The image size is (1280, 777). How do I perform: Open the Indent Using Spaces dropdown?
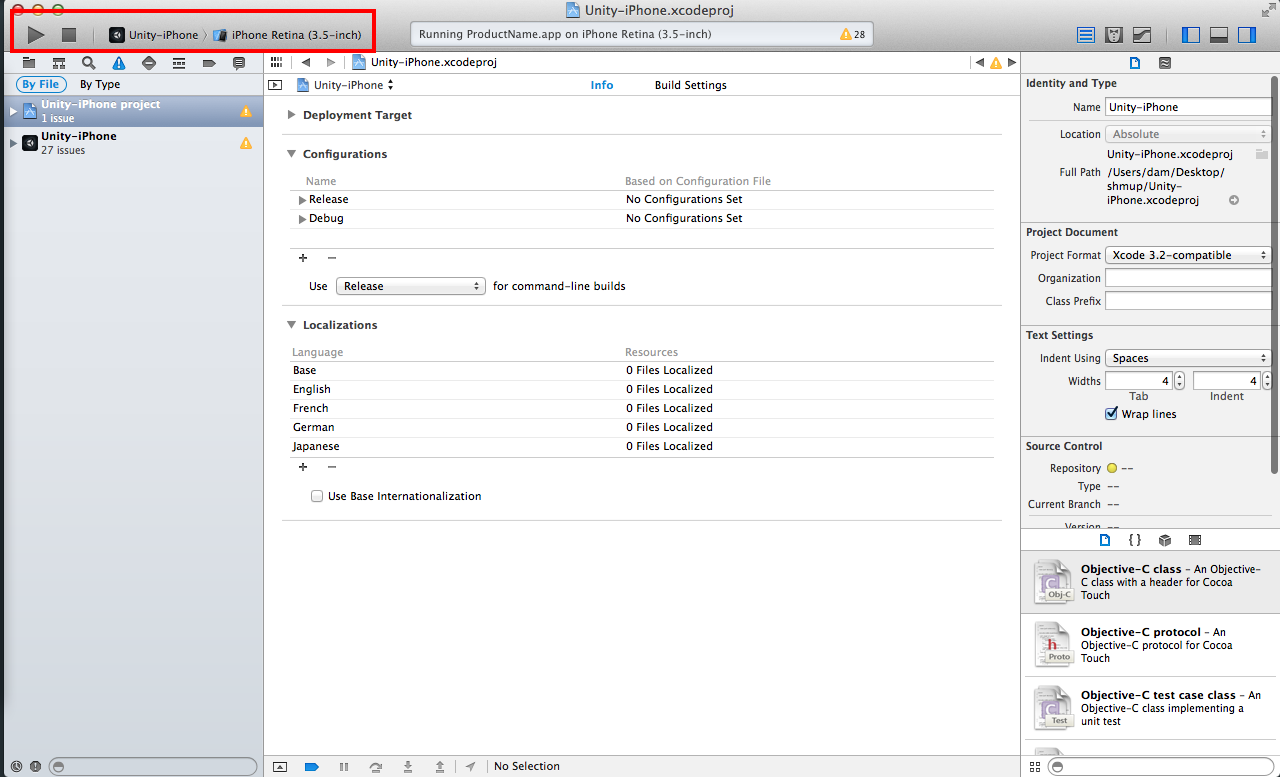pos(1188,358)
